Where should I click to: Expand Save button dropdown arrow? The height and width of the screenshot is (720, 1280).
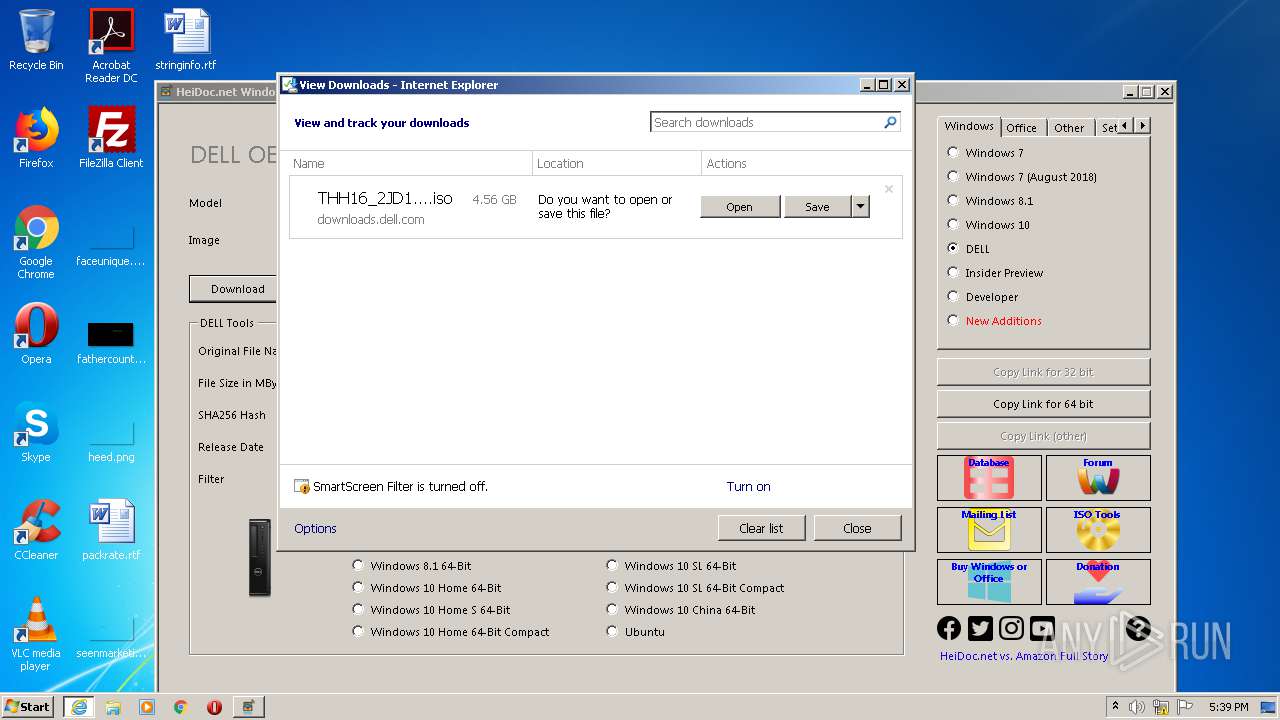860,207
